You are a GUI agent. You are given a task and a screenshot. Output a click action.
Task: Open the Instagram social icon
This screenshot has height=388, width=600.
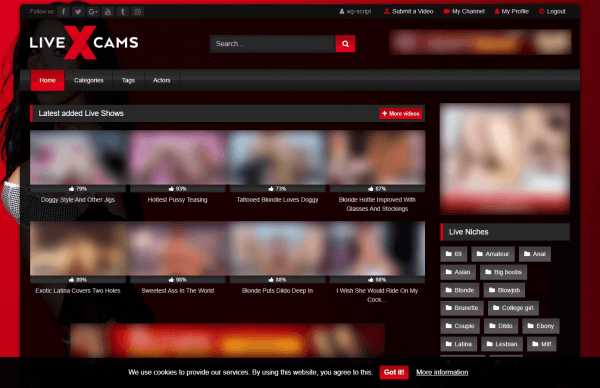[138, 11]
